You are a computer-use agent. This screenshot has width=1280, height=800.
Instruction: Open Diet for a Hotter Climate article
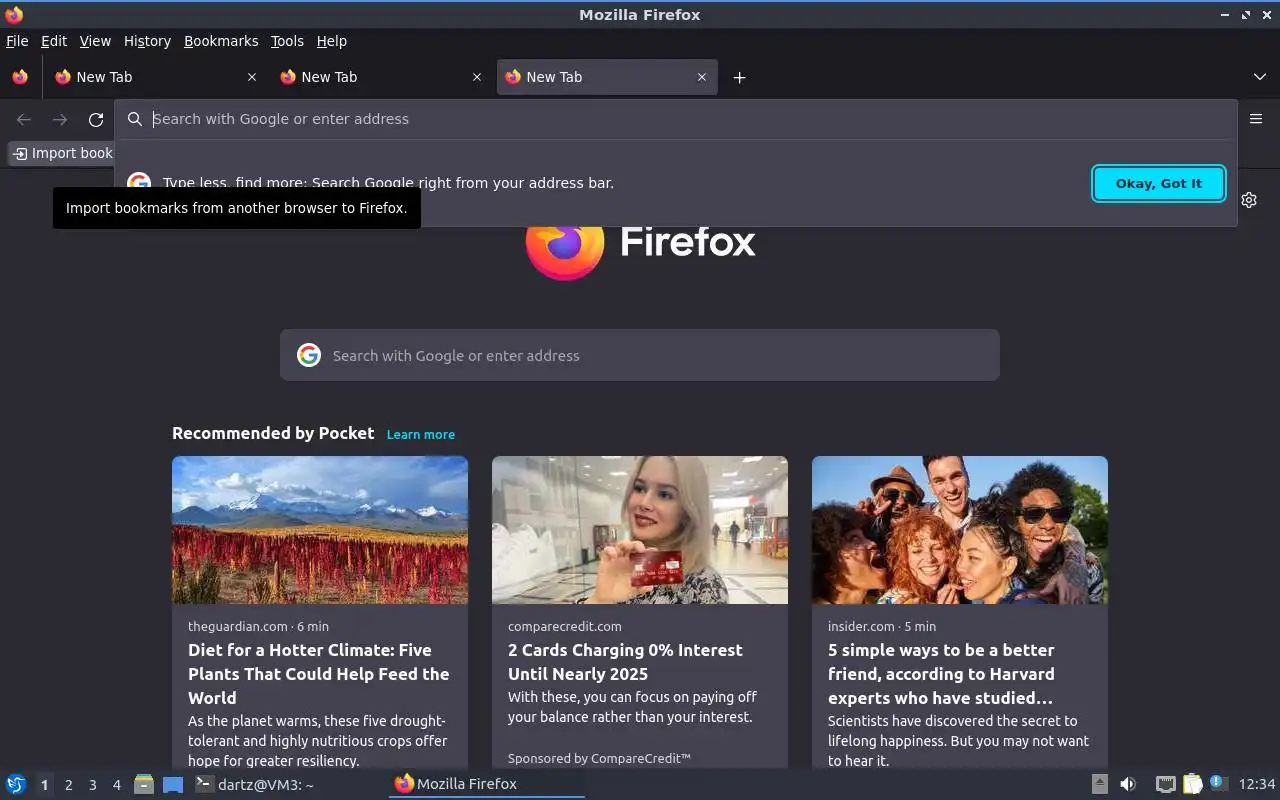coord(319,674)
